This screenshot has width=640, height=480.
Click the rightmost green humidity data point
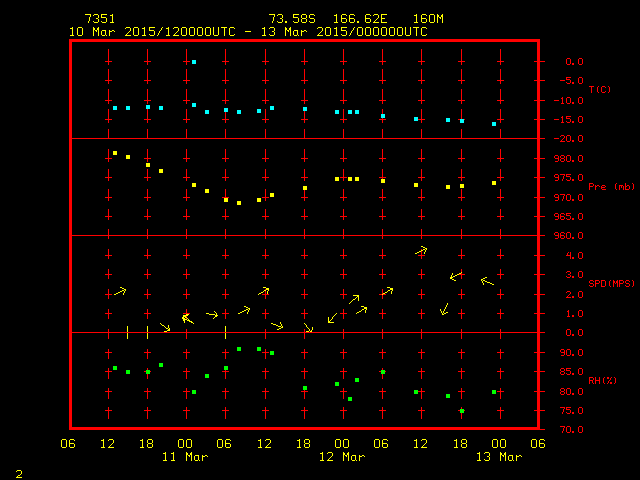[494, 392]
